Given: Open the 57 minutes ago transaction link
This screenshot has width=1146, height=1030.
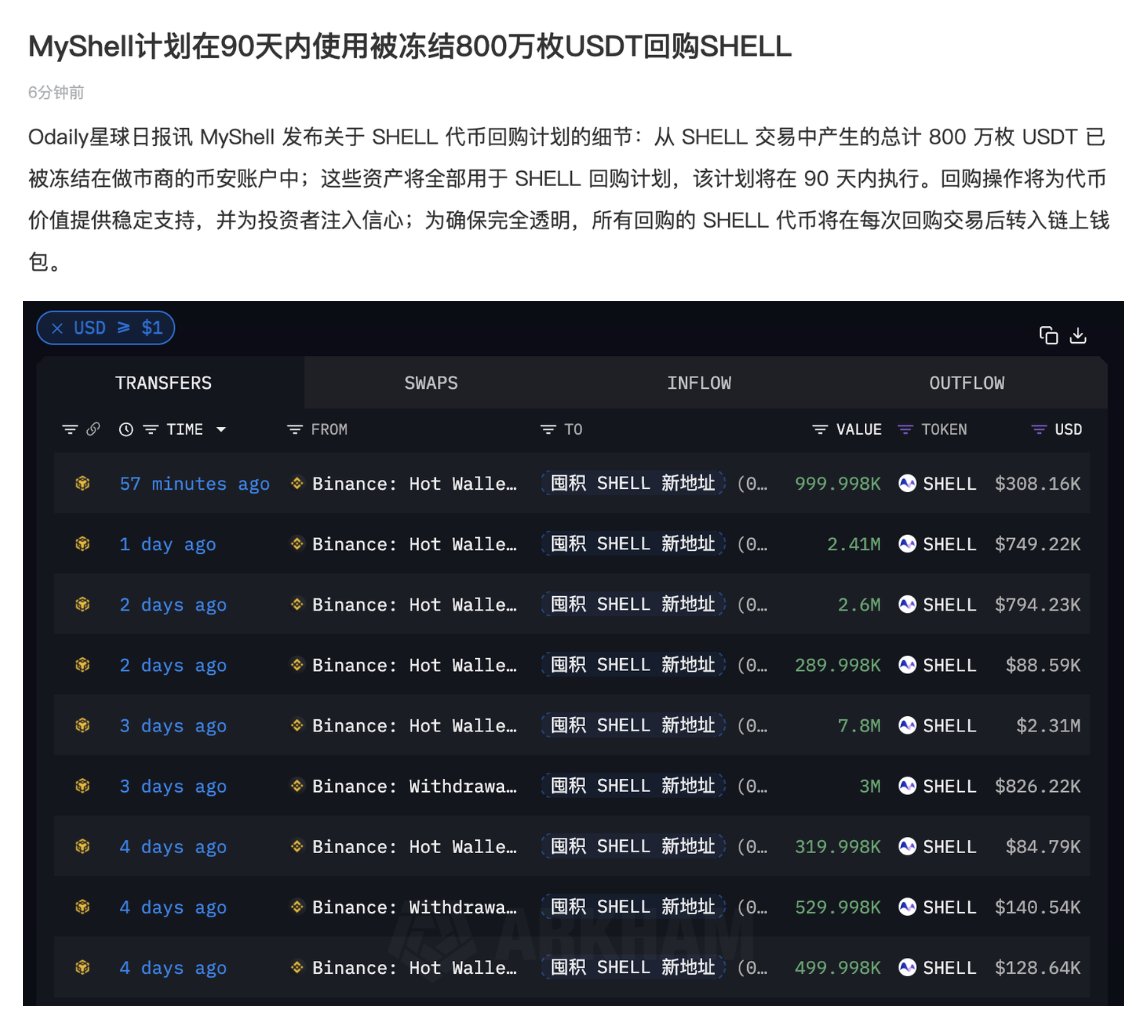Looking at the screenshot, I should pos(194,484).
